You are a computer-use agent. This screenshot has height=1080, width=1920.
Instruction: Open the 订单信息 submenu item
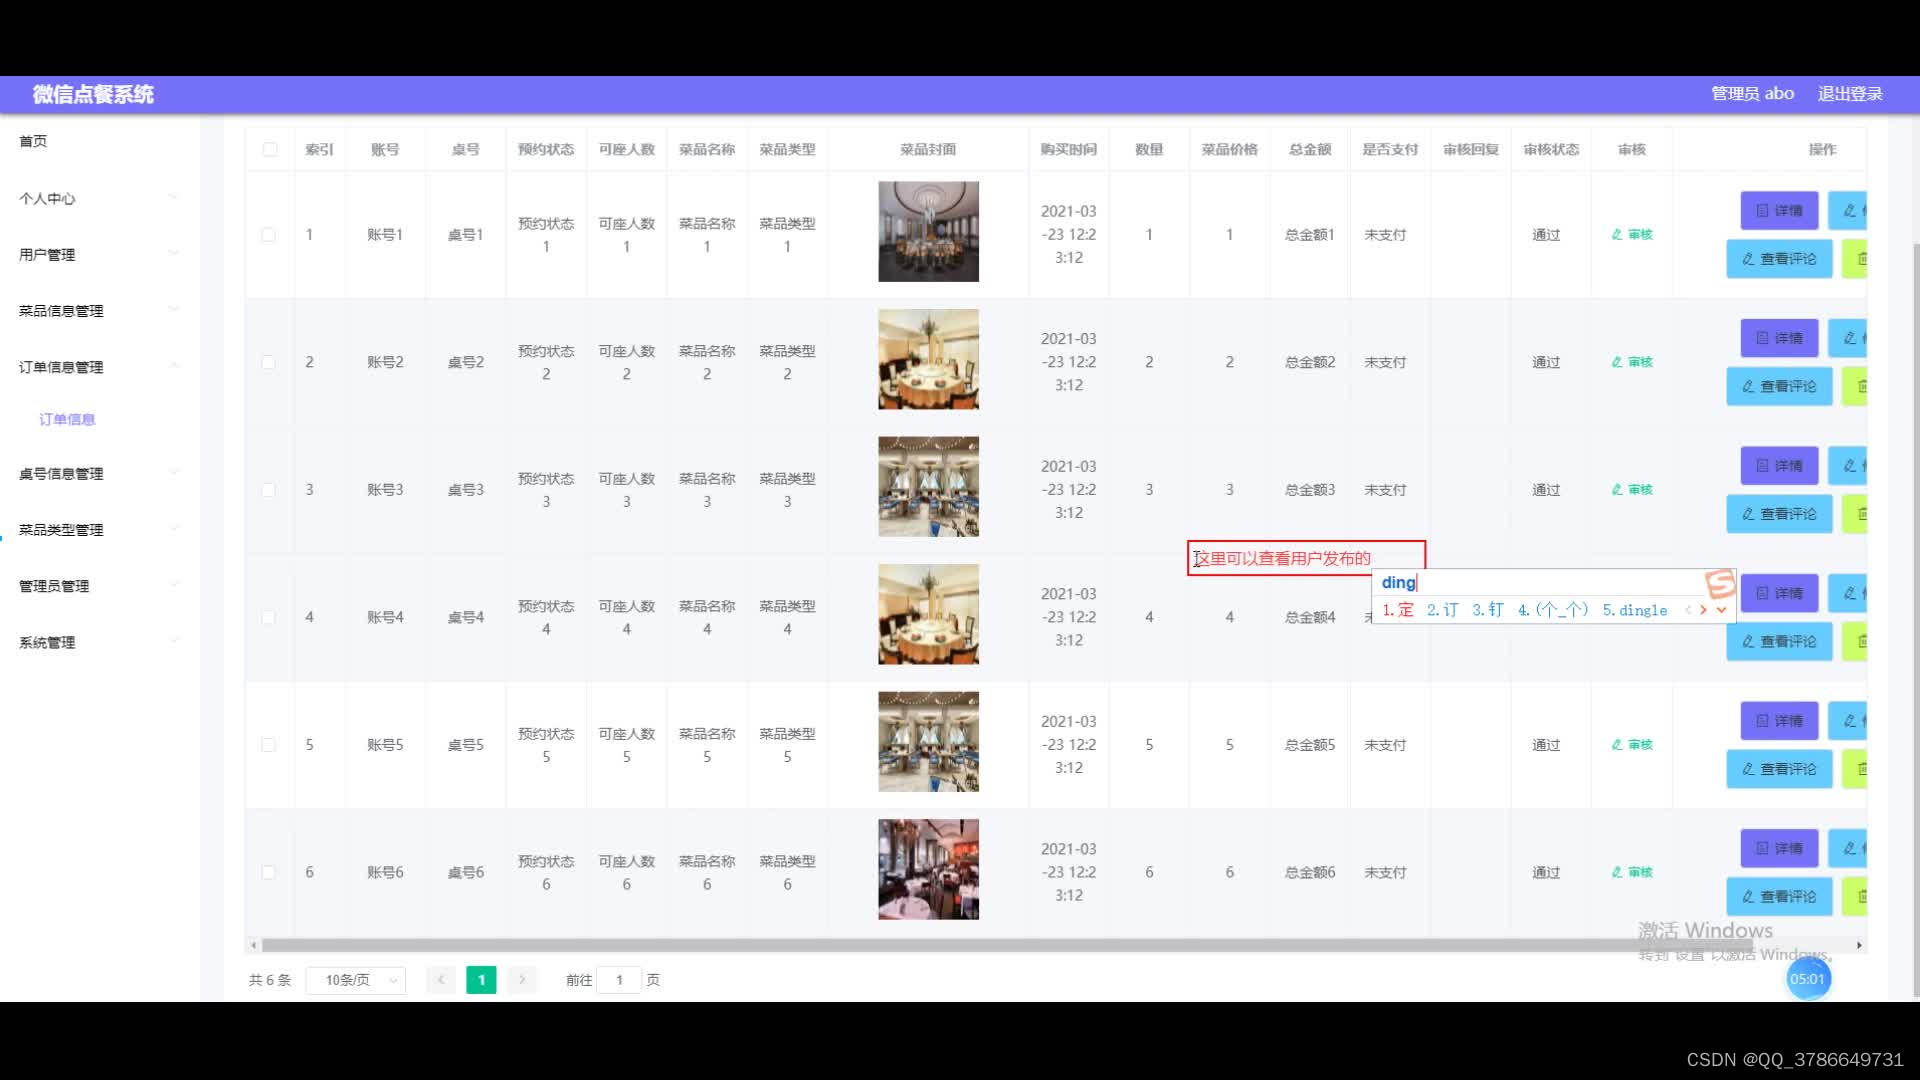(x=67, y=420)
